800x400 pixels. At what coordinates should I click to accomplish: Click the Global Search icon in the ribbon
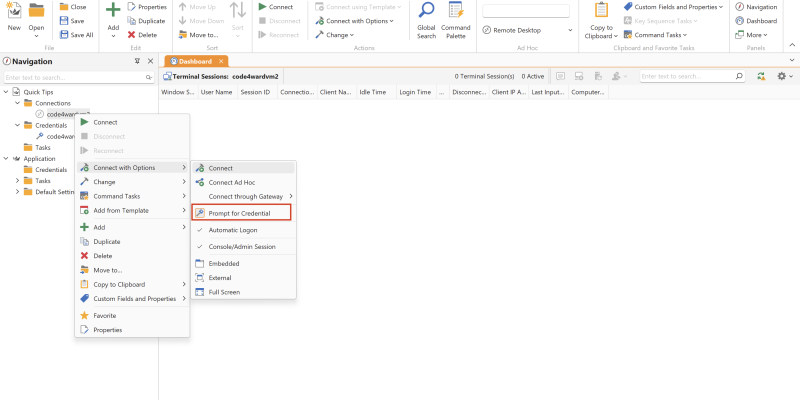[x=426, y=20]
